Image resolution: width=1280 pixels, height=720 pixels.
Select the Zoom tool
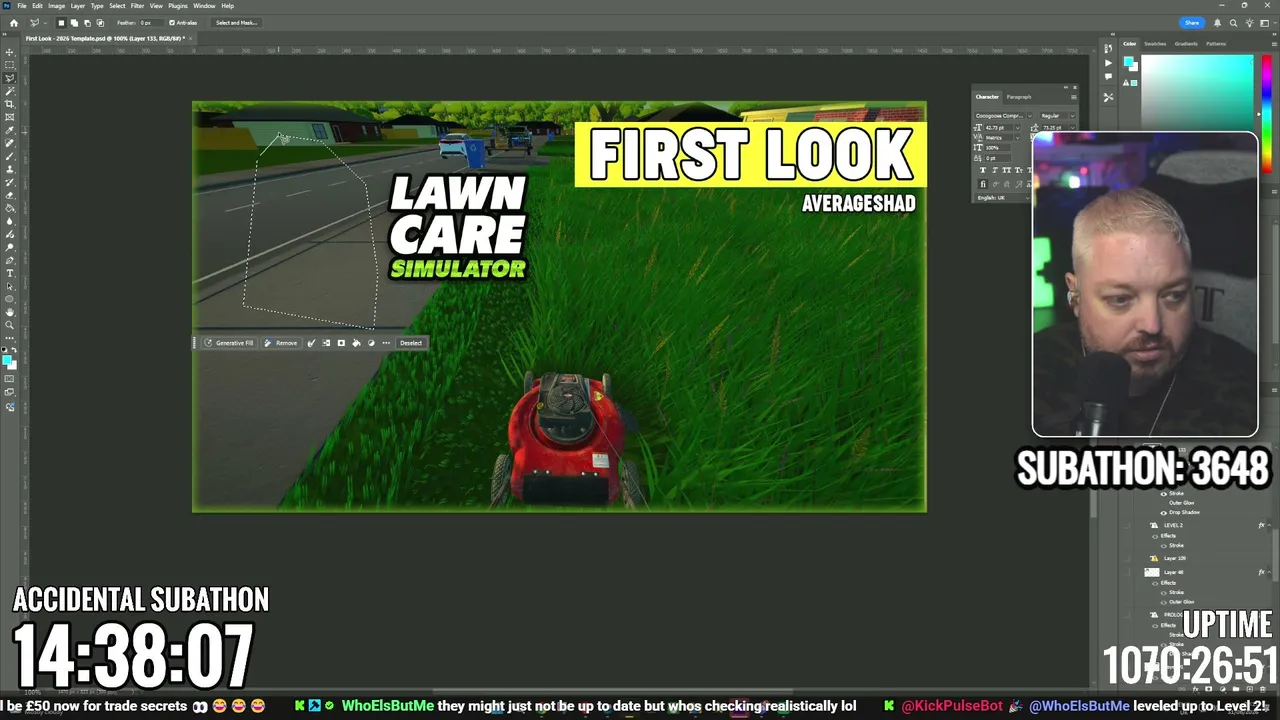pyautogui.click(x=10, y=325)
